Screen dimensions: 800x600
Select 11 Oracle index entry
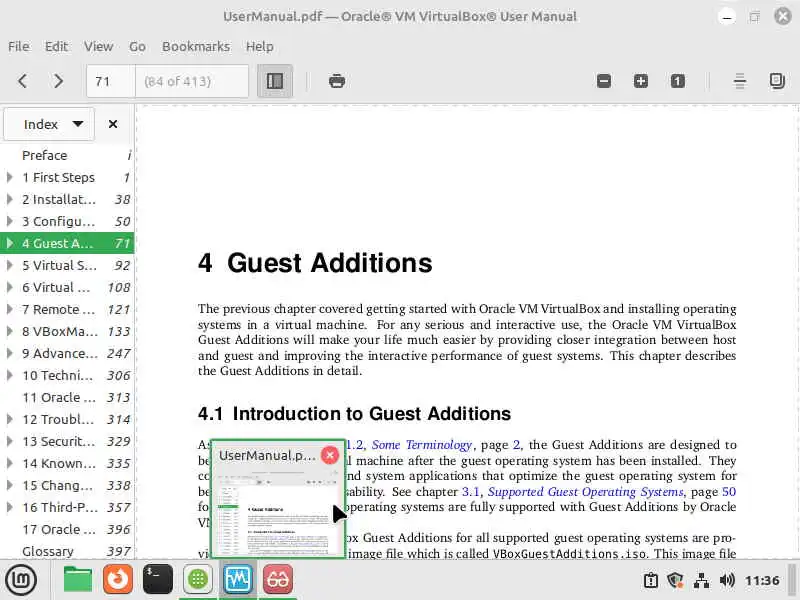click(x=67, y=397)
